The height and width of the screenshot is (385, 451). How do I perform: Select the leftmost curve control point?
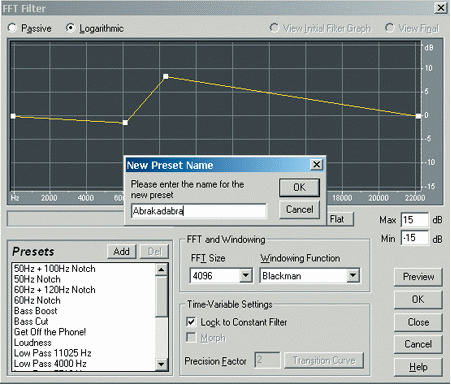coord(13,116)
